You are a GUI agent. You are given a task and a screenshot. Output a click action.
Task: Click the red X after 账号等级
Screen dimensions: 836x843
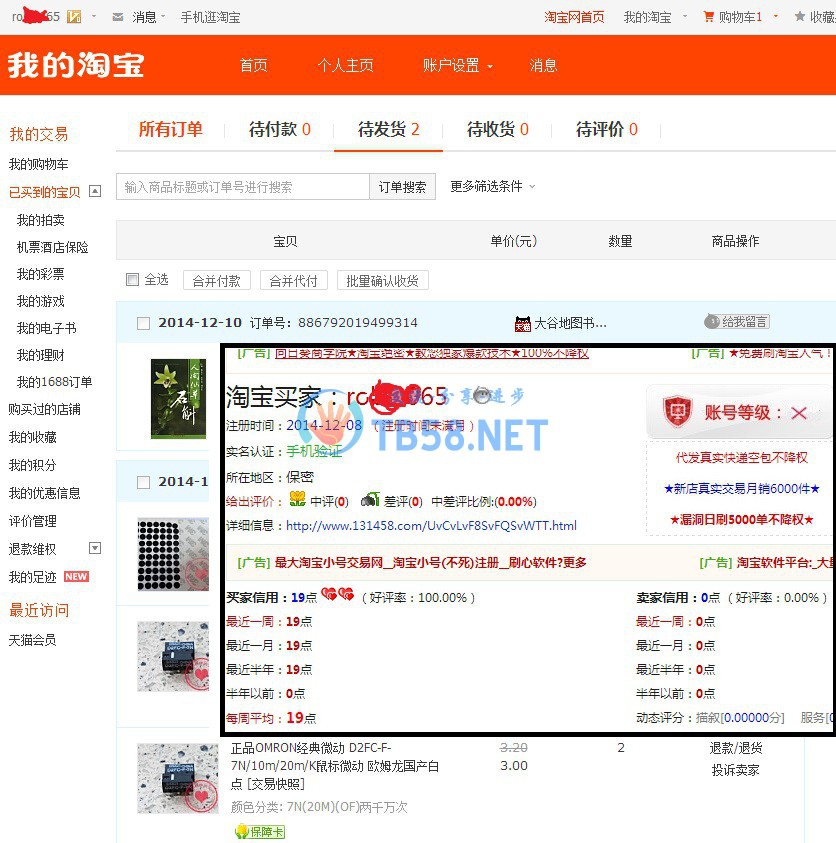point(799,413)
